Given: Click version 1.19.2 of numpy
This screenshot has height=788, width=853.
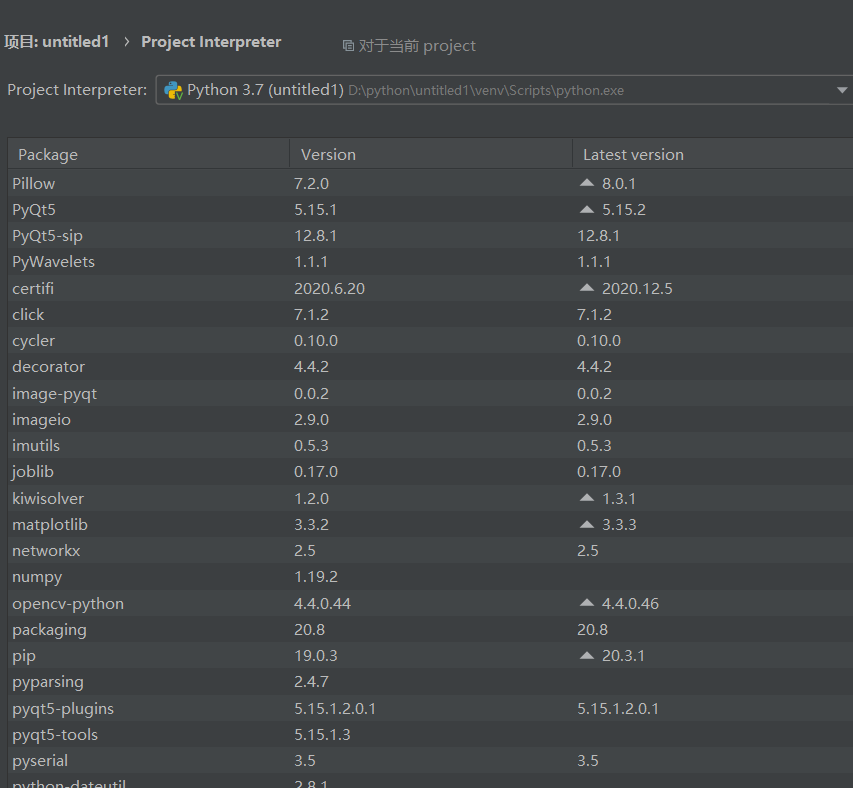Looking at the screenshot, I should pos(316,577).
